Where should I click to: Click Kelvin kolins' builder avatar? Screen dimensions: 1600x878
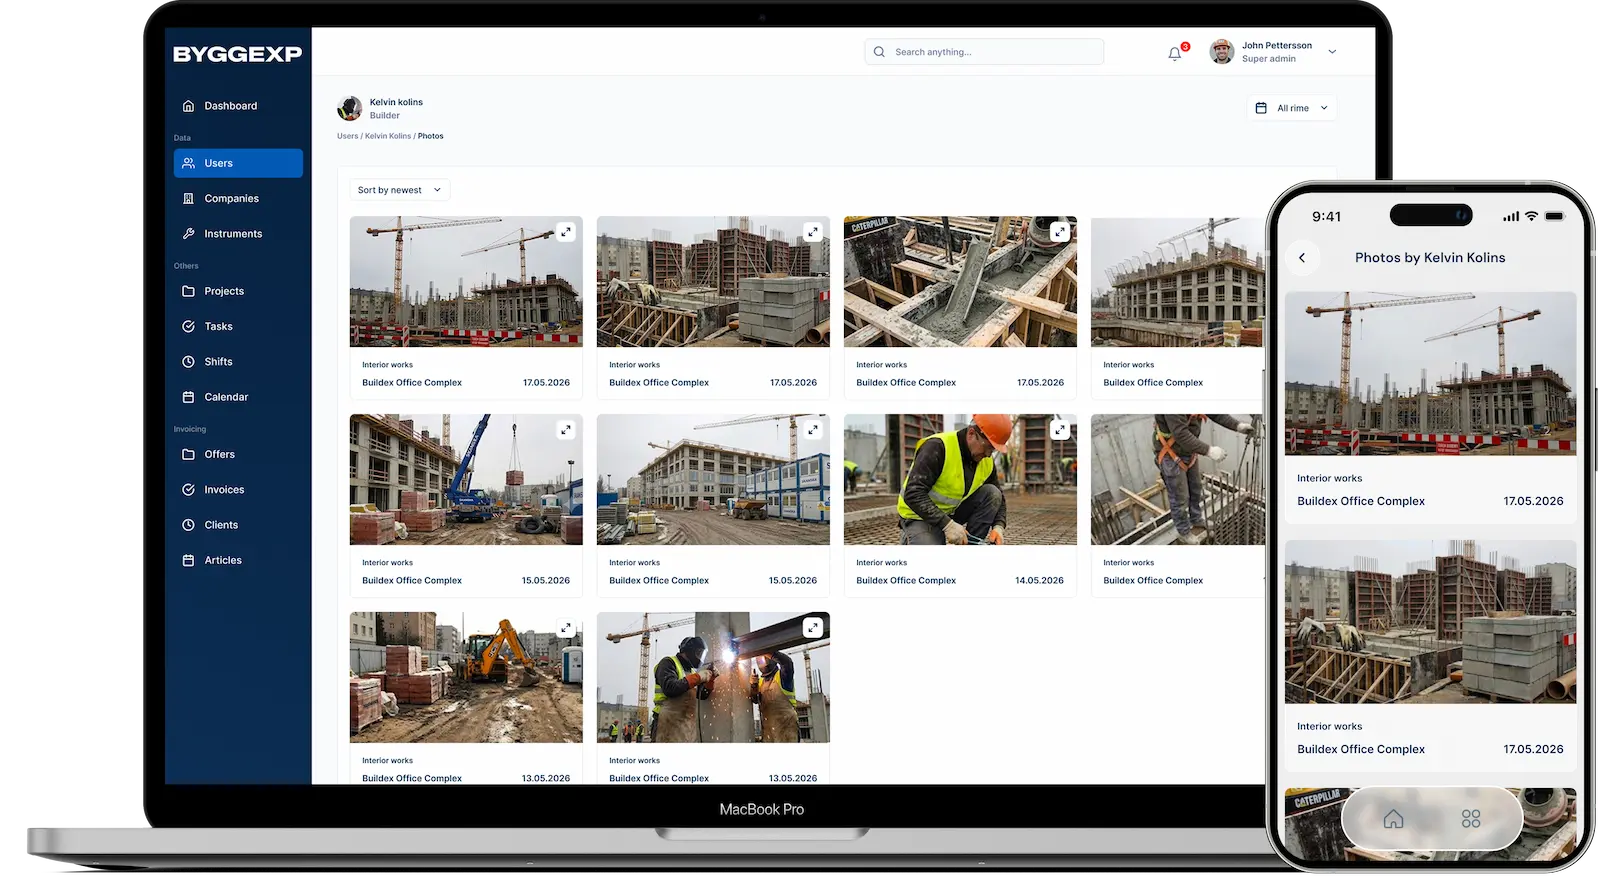(350, 108)
